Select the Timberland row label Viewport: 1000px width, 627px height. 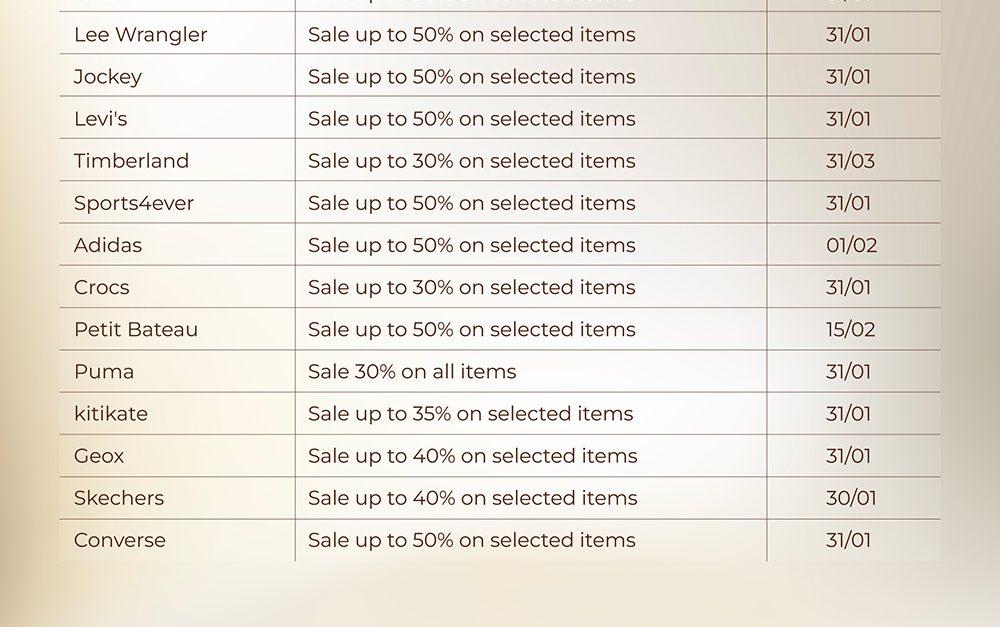[131, 160]
